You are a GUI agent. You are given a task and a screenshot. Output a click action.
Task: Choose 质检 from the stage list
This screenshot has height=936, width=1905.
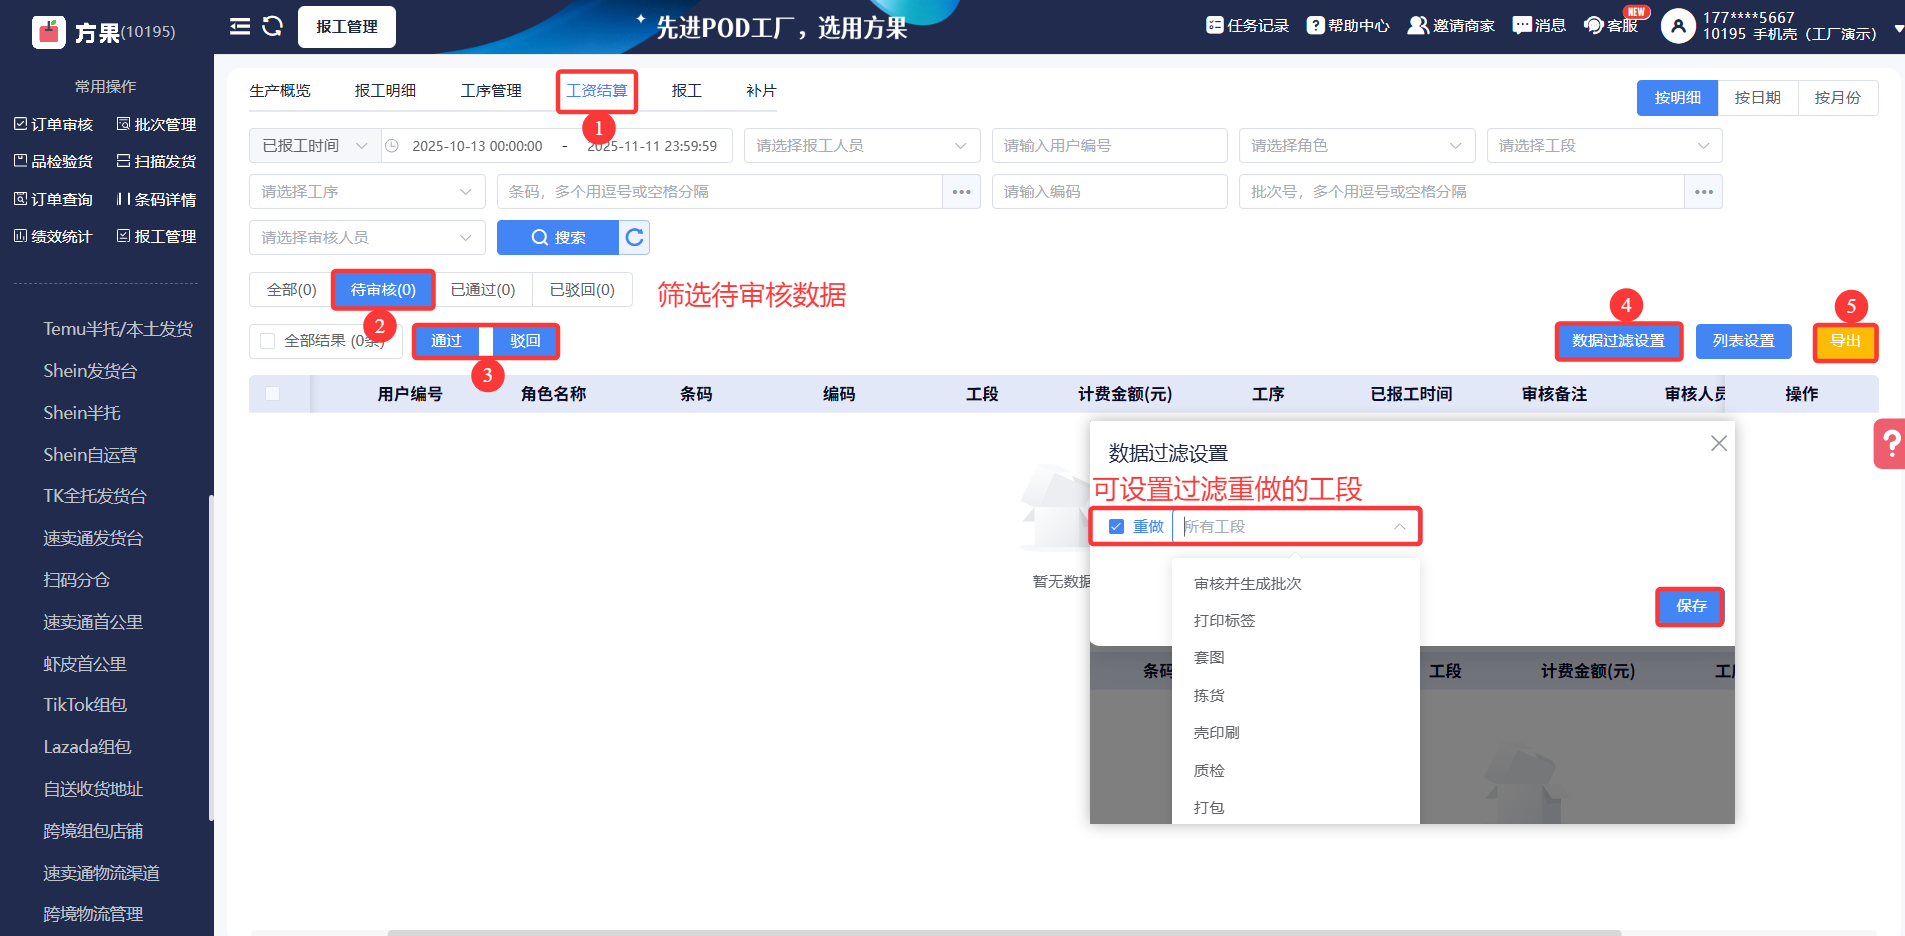point(1209,770)
